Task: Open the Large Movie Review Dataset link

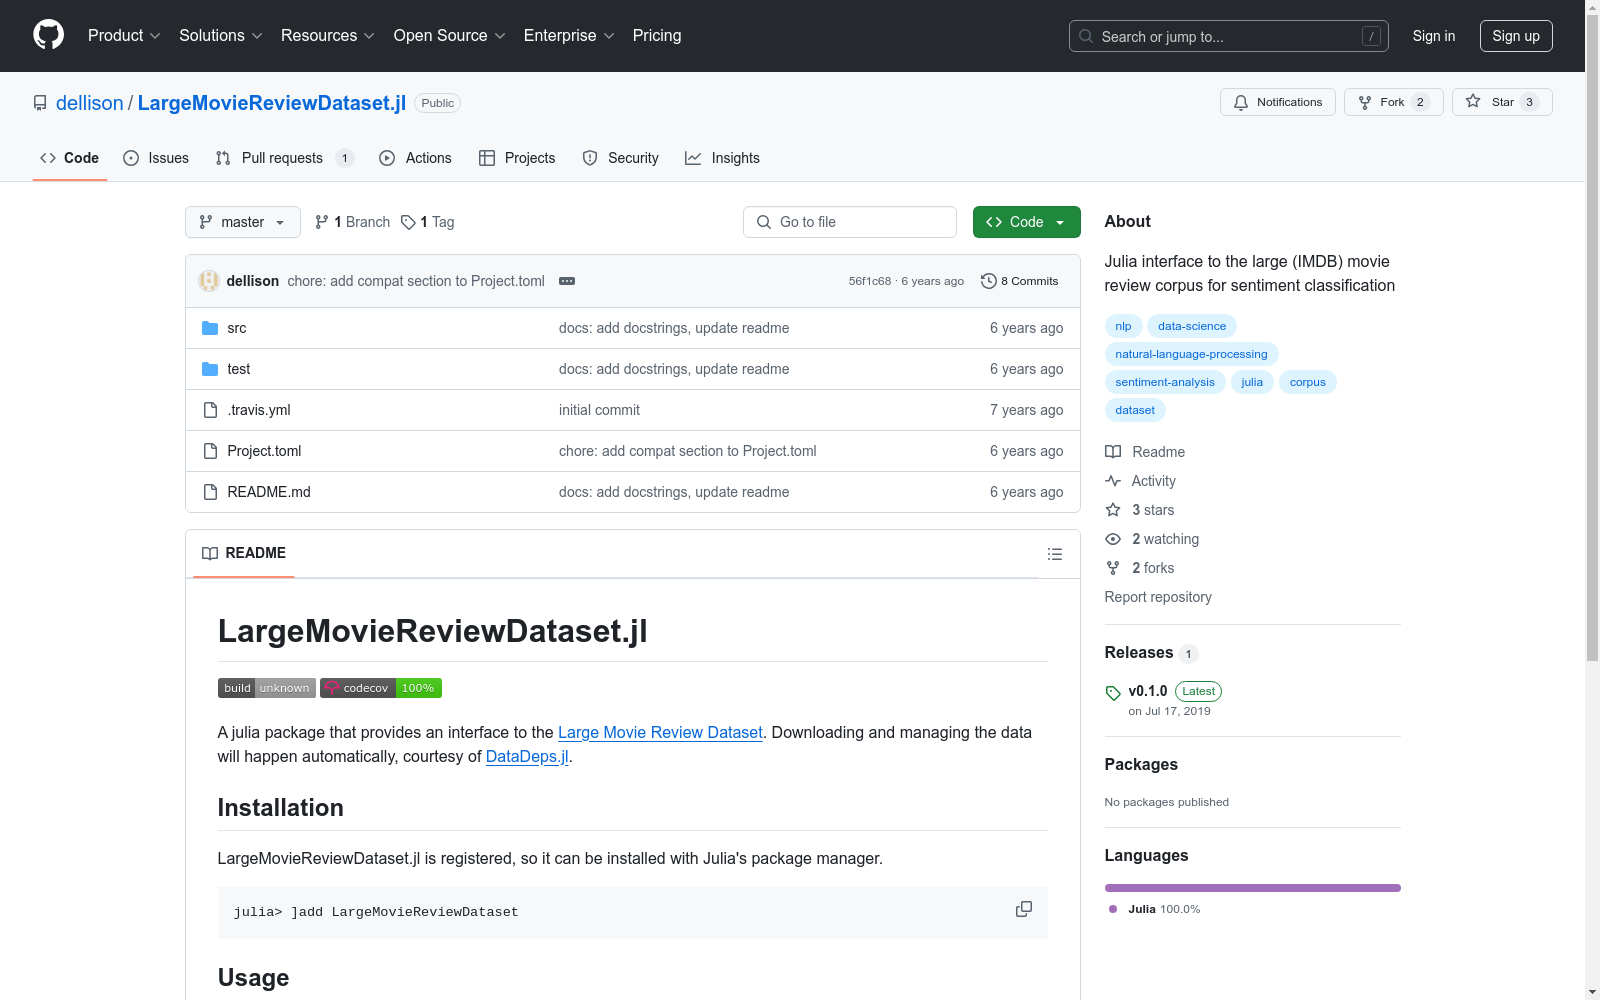Action: click(x=660, y=733)
